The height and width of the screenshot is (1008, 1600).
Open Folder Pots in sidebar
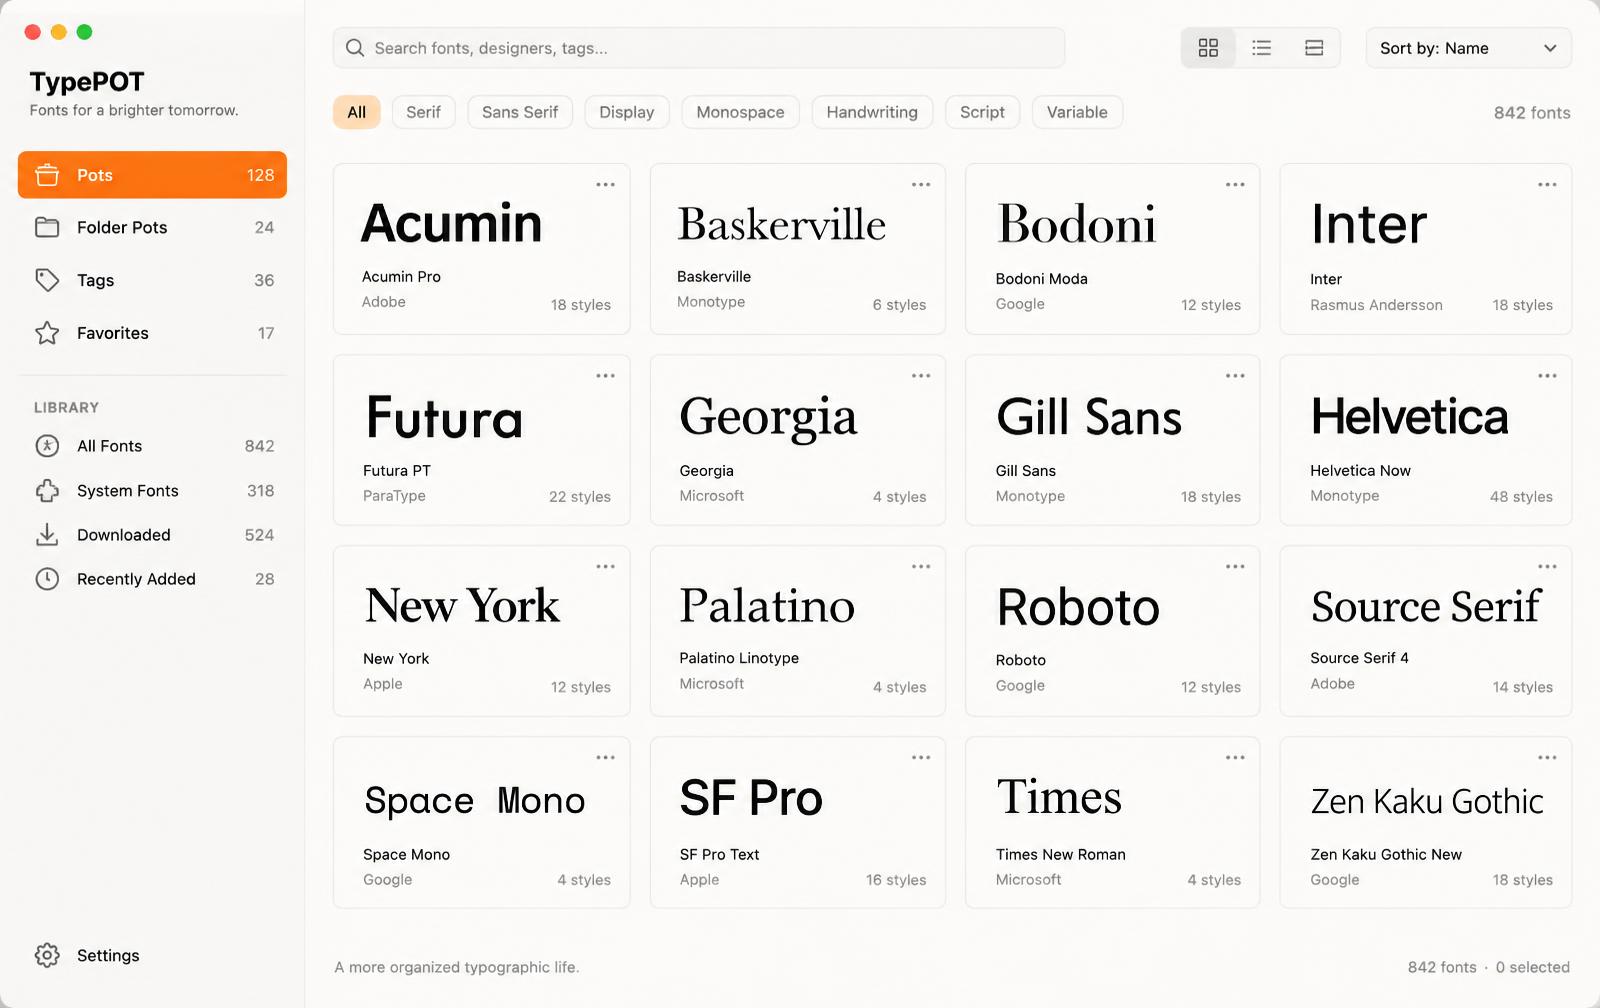click(152, 227)
